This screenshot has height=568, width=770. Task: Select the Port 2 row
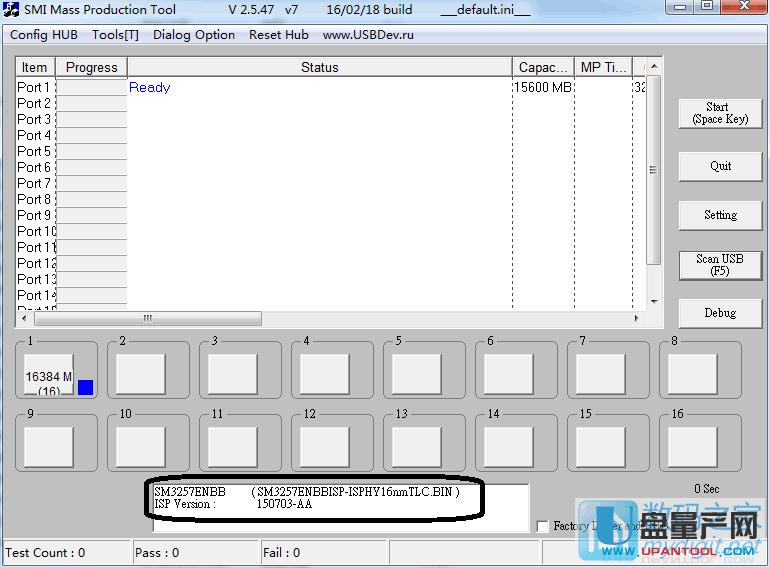[x=331, y=104]
